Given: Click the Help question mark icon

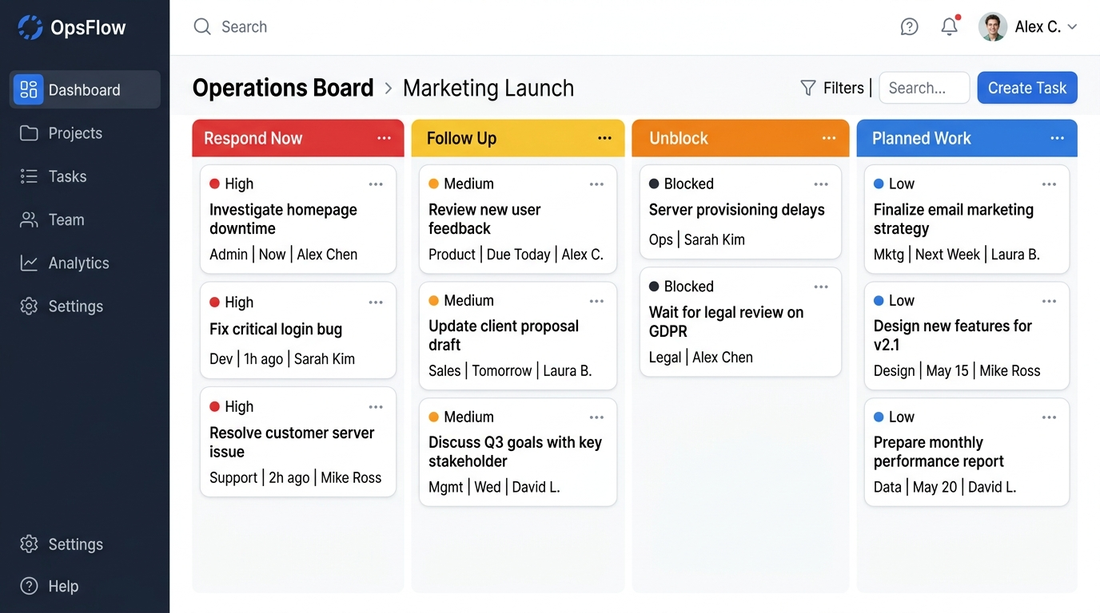Looking at the screenshot, I should [29, 586].
